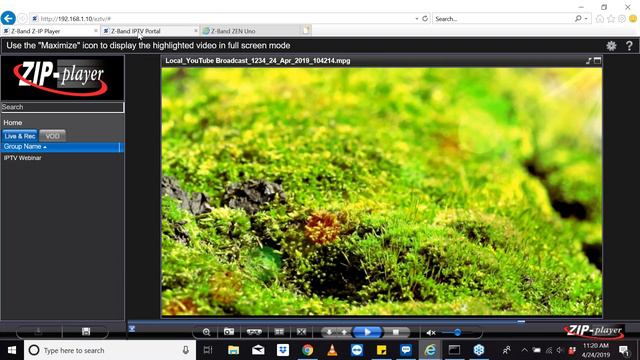The image size is (640, 360).
Task: Select the VOD tab
Action: pos(52,136)
